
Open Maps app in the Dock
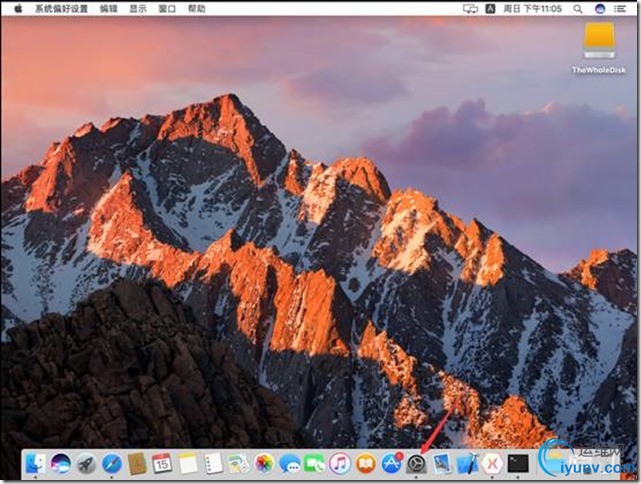[x=239, y=464]
